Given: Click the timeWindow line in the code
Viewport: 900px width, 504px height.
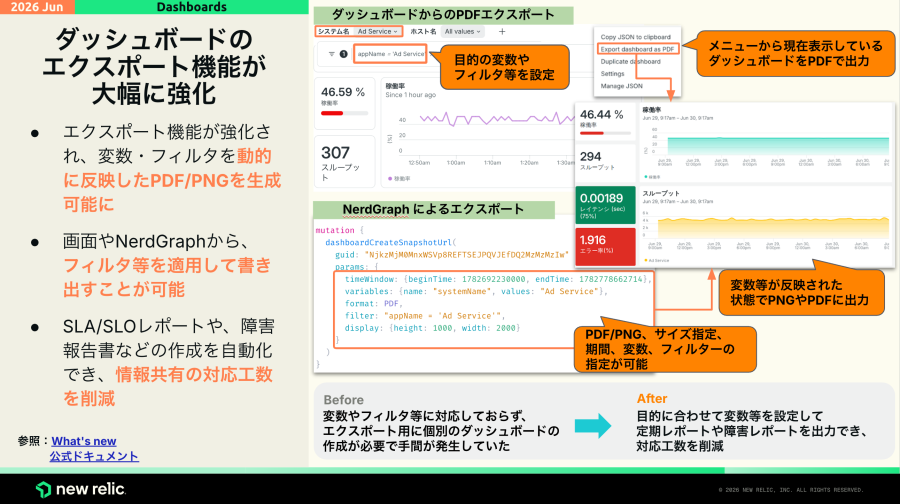Looking at the screenshot, I should tap(496, 279).
